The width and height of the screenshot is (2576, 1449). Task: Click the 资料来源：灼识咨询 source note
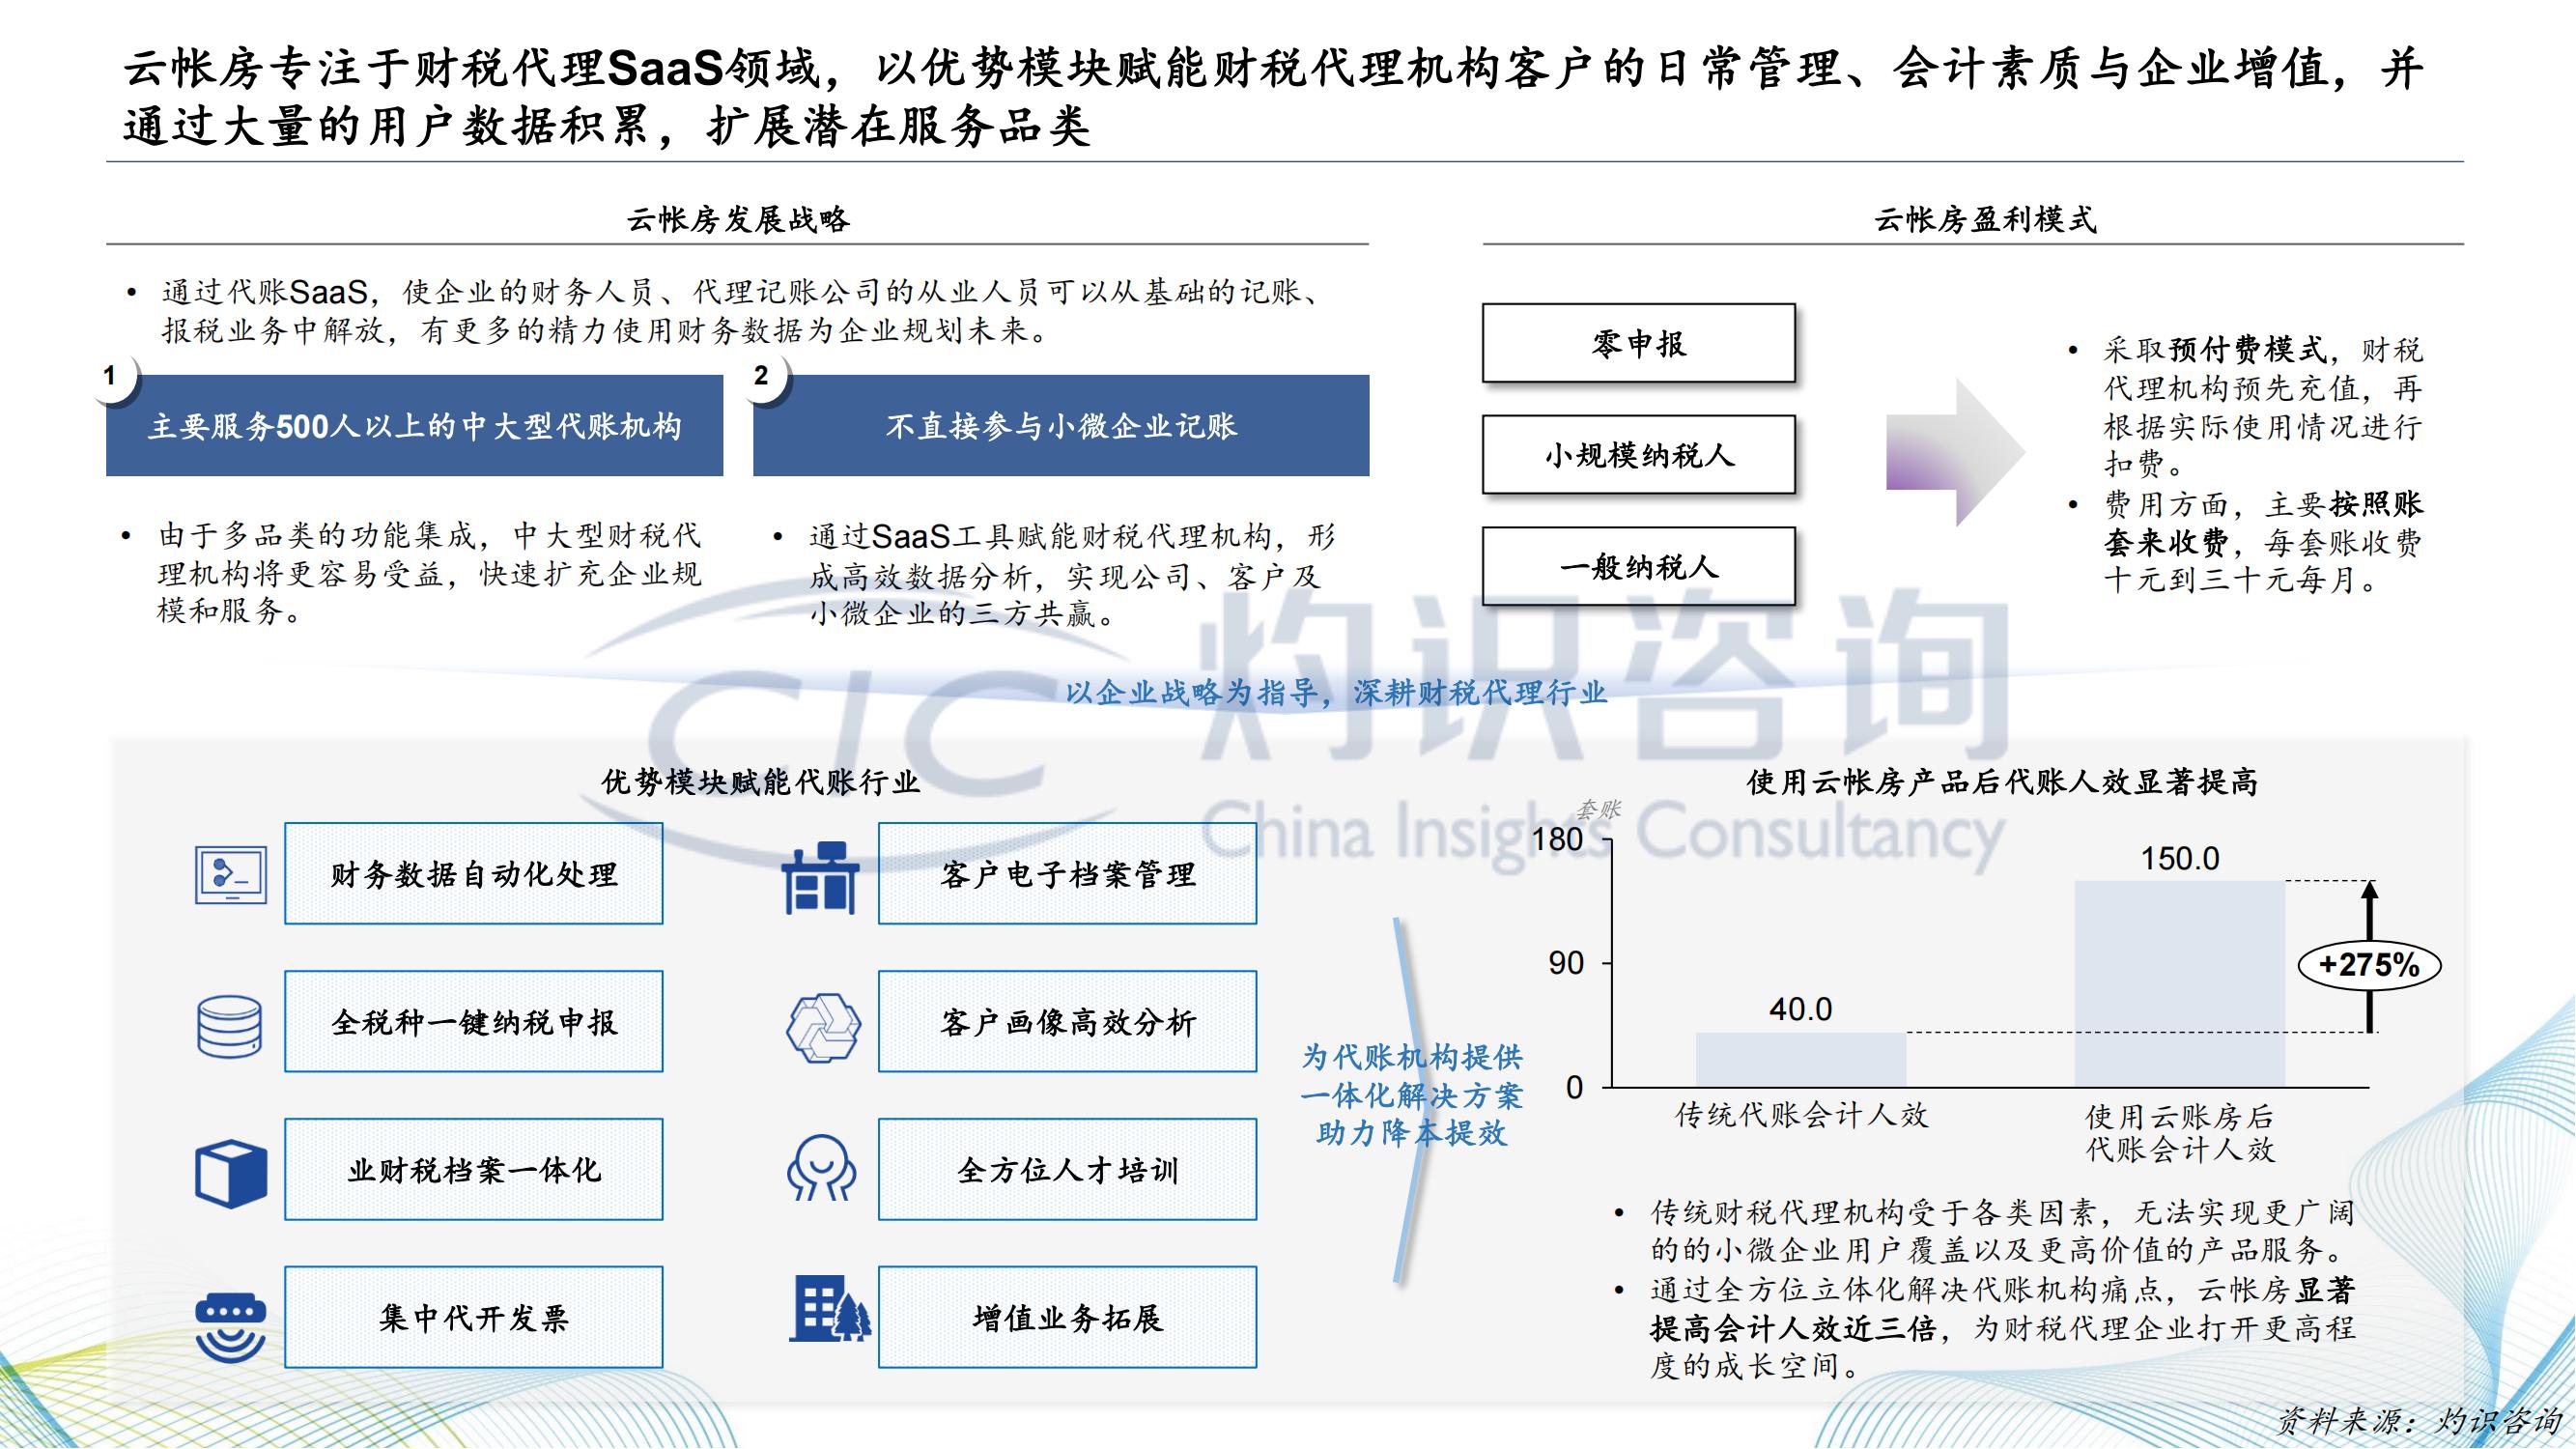coord(2419,1420)
